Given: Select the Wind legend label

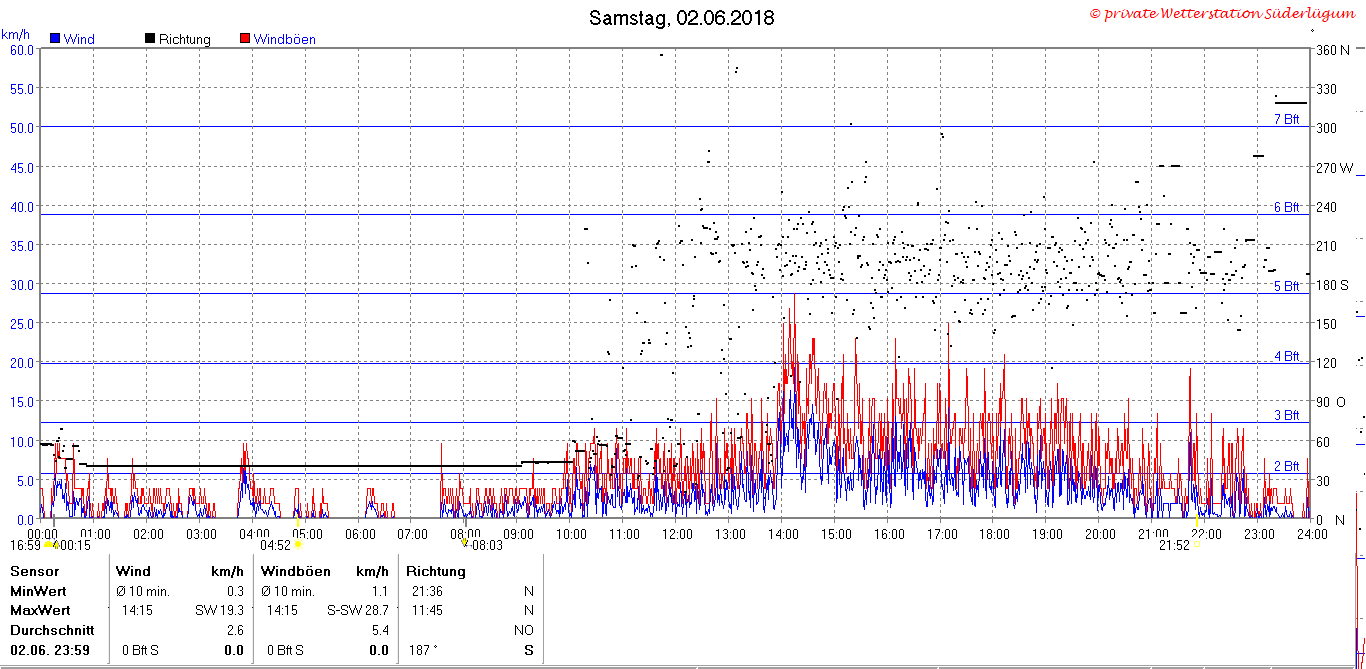Looking at the screenshot, I should point(79,40).
